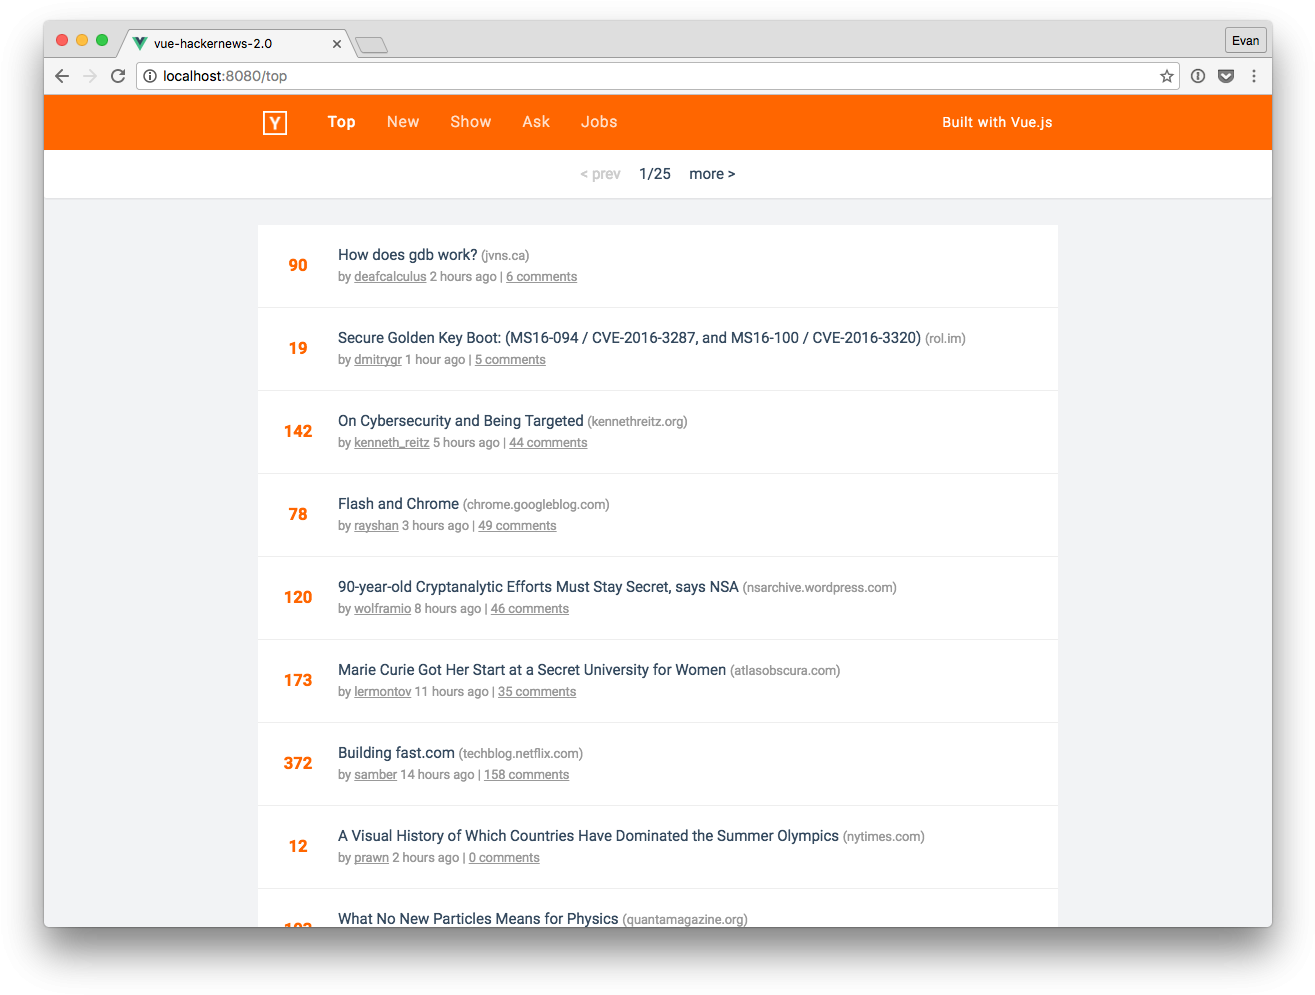This screenshot has width=1315, height=995.
Task: Click '< prev' pagination control
Action: point(599,173)
